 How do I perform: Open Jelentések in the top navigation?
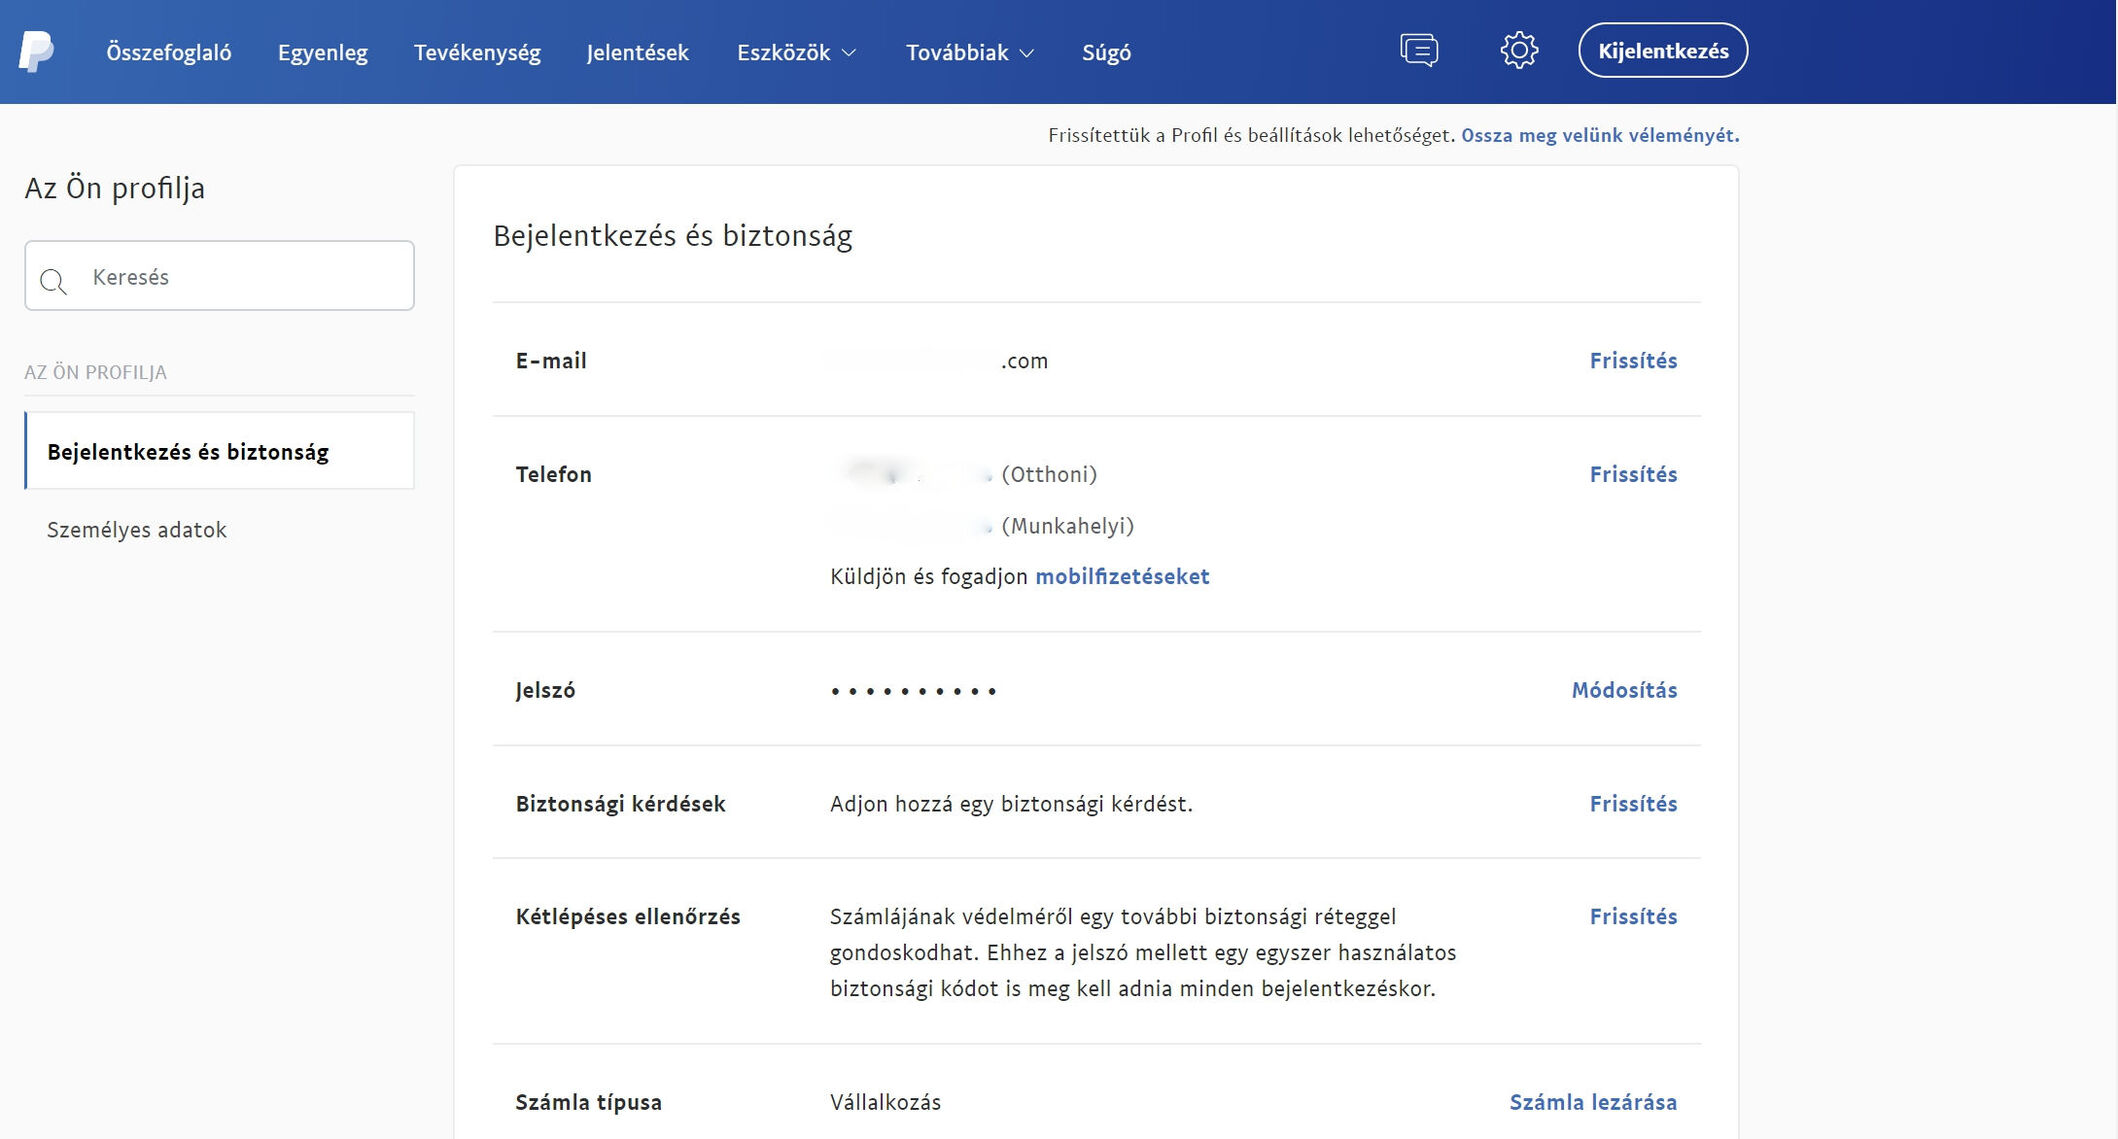[x=637, y=52]
